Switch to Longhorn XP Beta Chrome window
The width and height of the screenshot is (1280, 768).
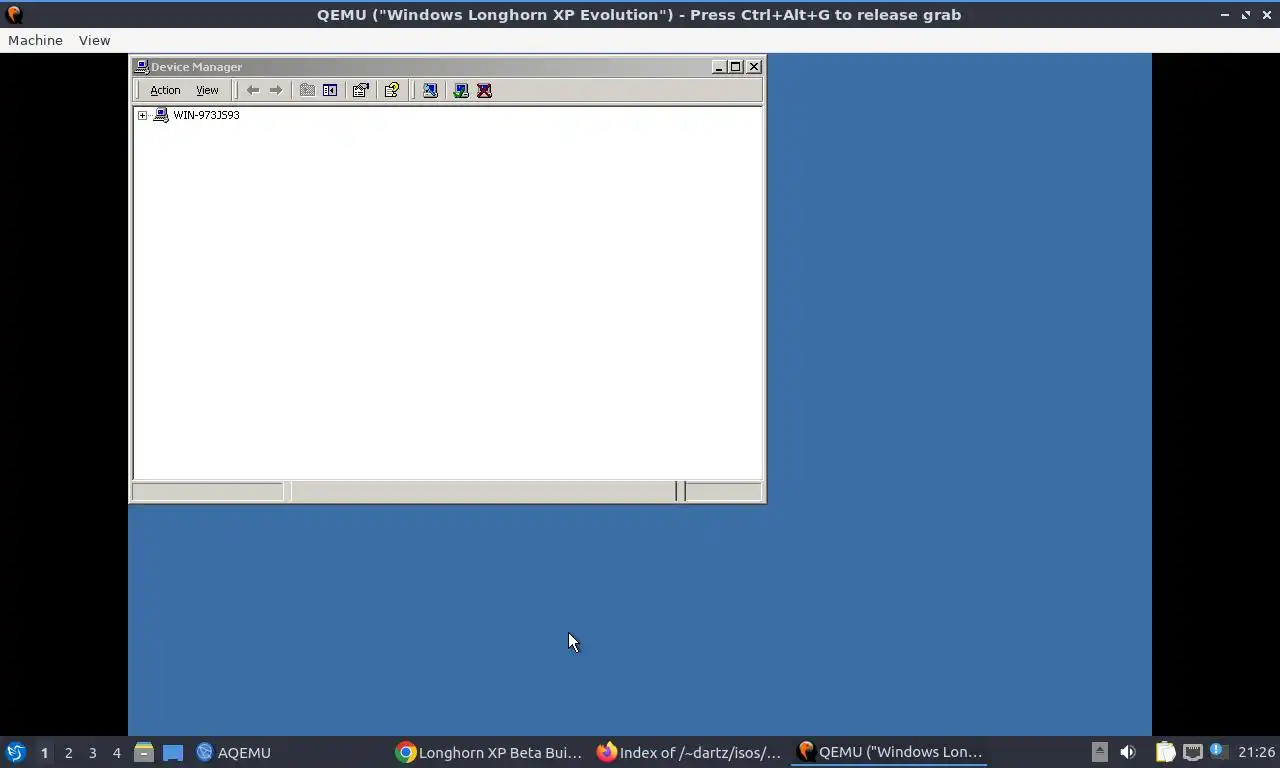pyautogui.click(x=488, y=752)
